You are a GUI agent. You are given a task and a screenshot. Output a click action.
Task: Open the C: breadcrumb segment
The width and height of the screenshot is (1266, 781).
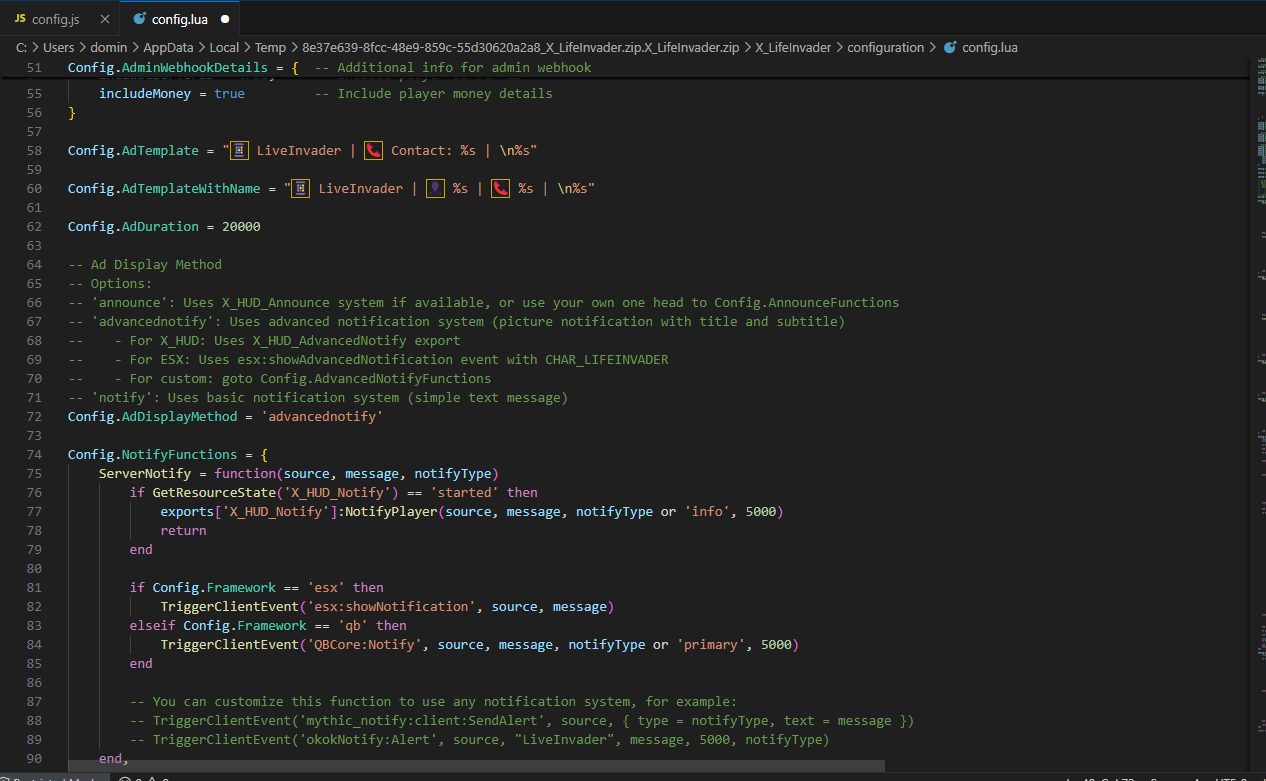21,47
